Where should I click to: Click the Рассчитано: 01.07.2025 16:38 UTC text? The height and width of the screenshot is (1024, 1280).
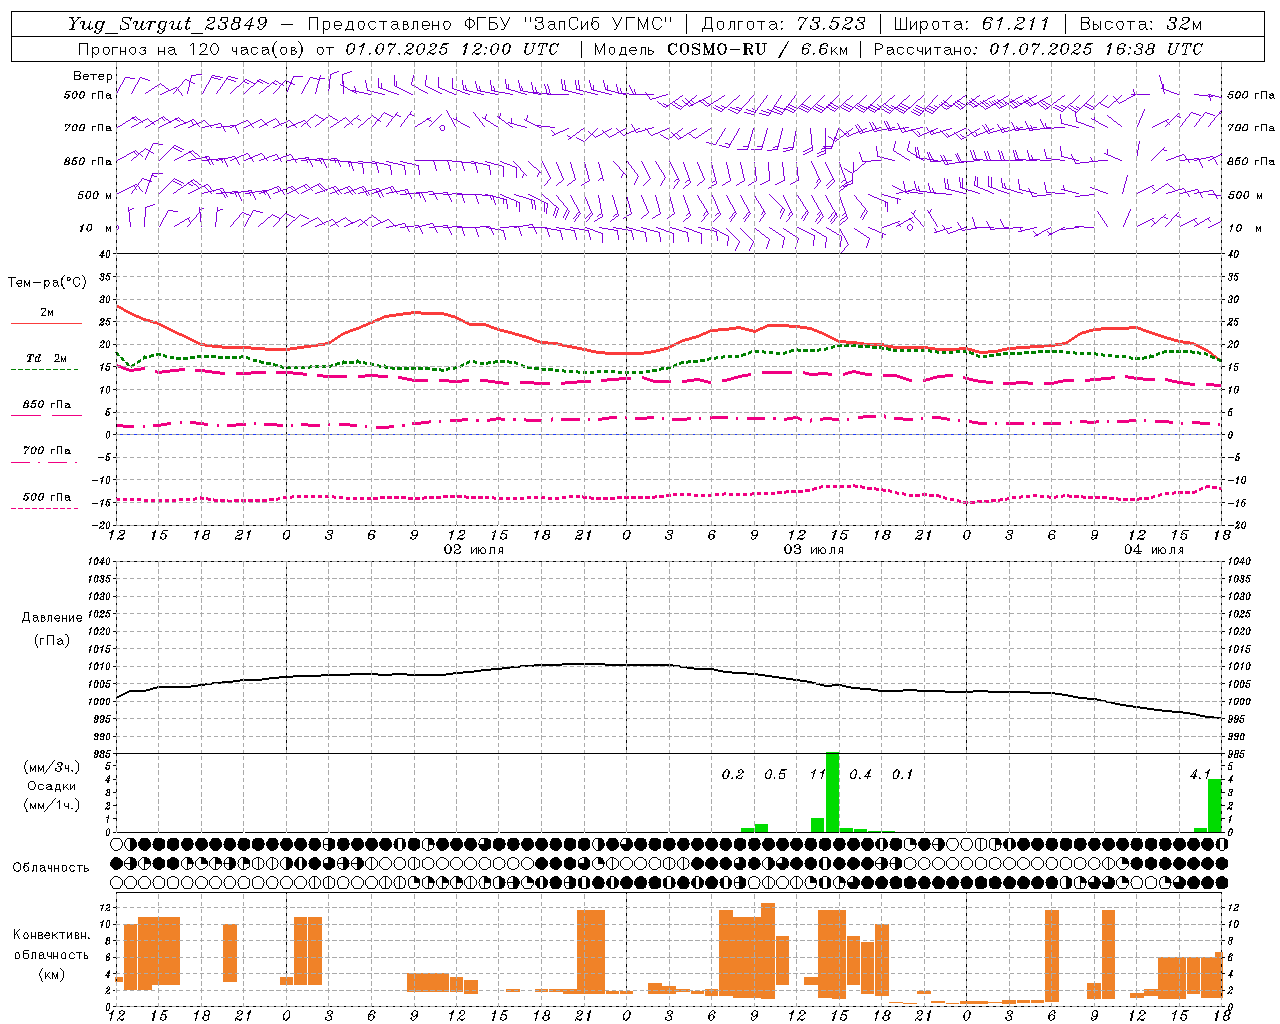[1038, 49]
